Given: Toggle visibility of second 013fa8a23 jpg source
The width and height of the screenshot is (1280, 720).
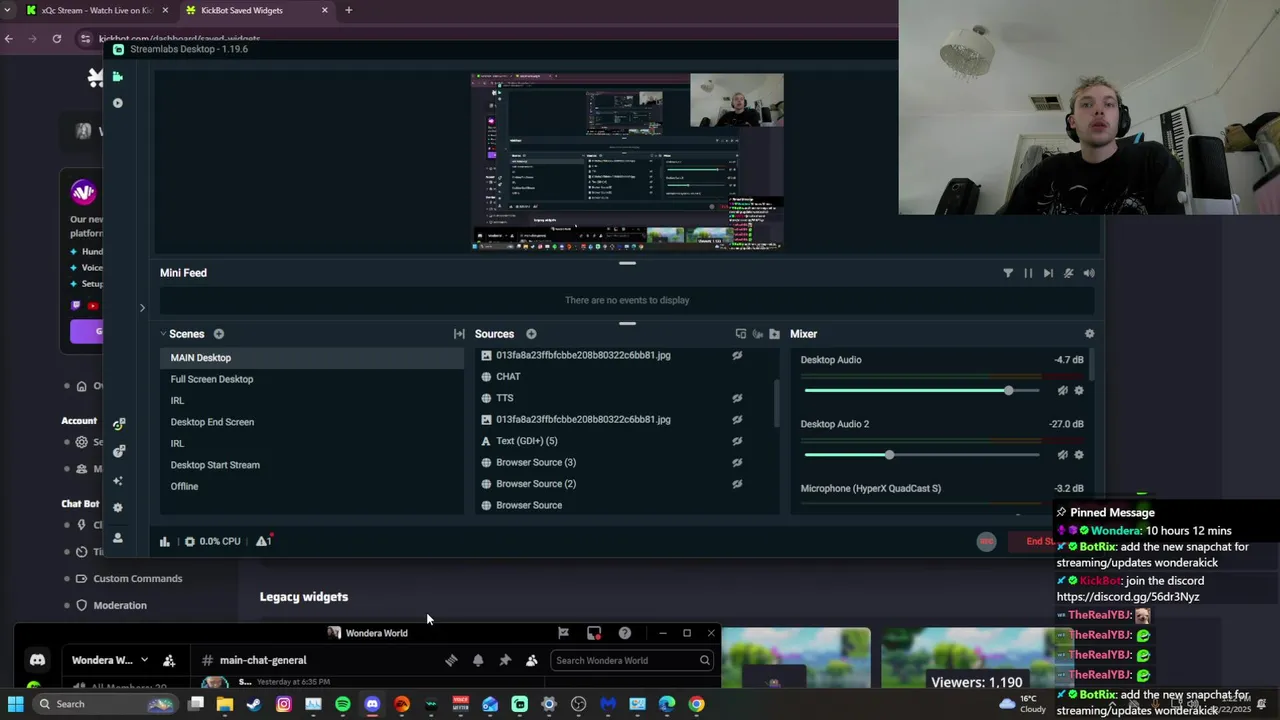Looking at the screenshot, I should click(737, 420).
